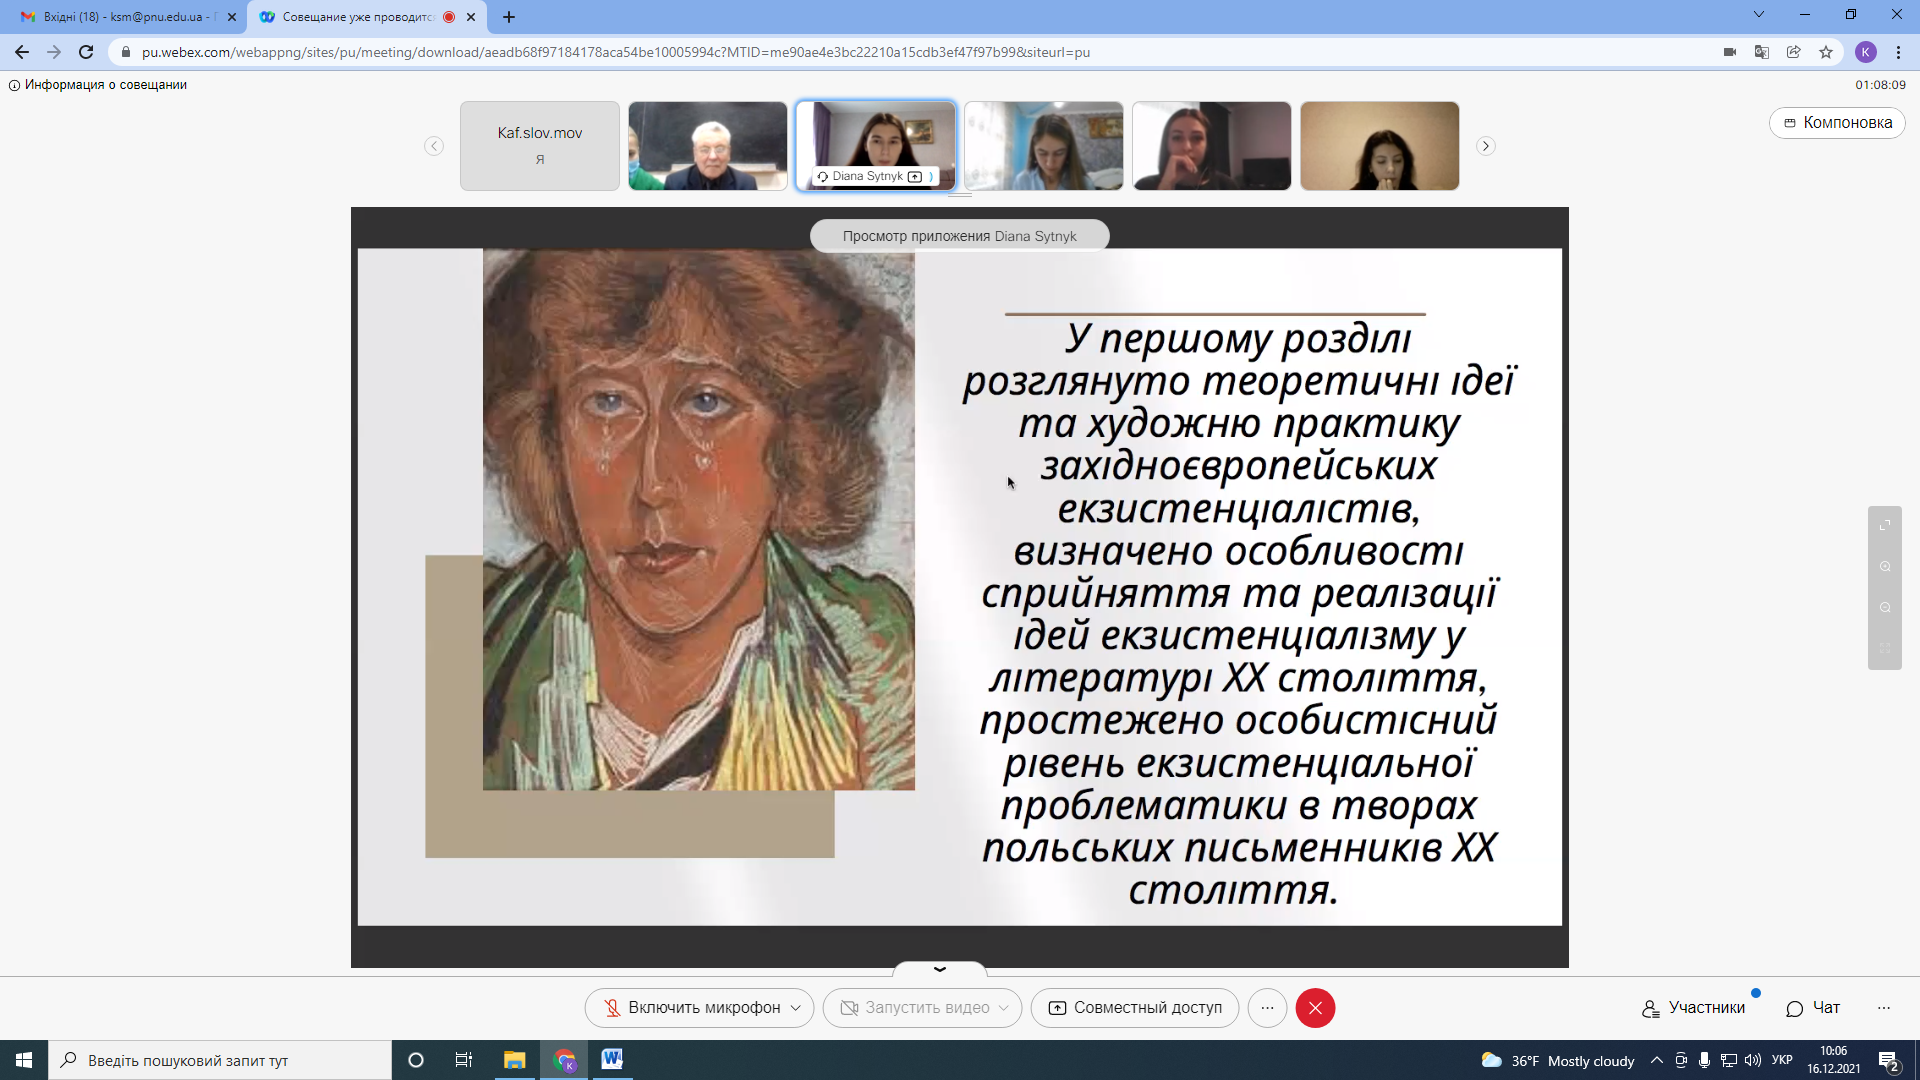Toggle Участники panel
This screenshot has width=1920, height=1080.
coord(1694,1008)
